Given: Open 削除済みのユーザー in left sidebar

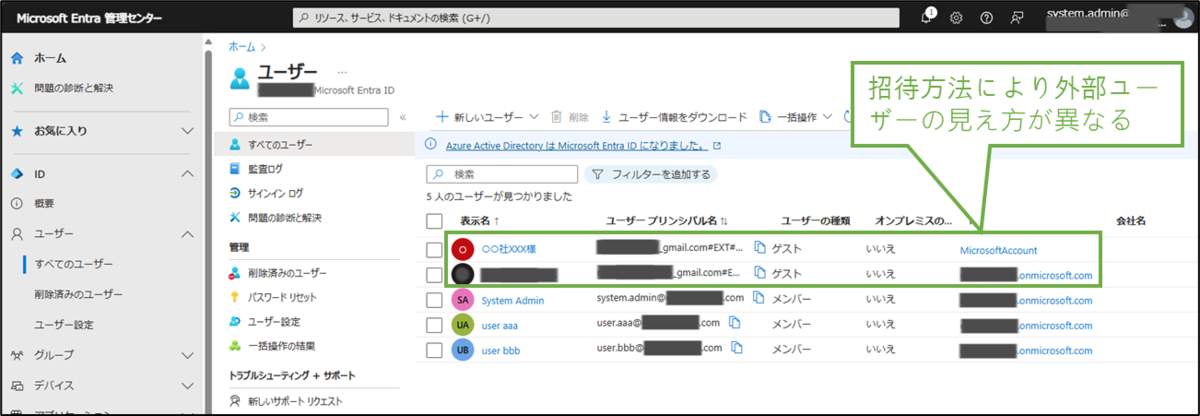Looking at the screenshot, I should pos(78,294).
